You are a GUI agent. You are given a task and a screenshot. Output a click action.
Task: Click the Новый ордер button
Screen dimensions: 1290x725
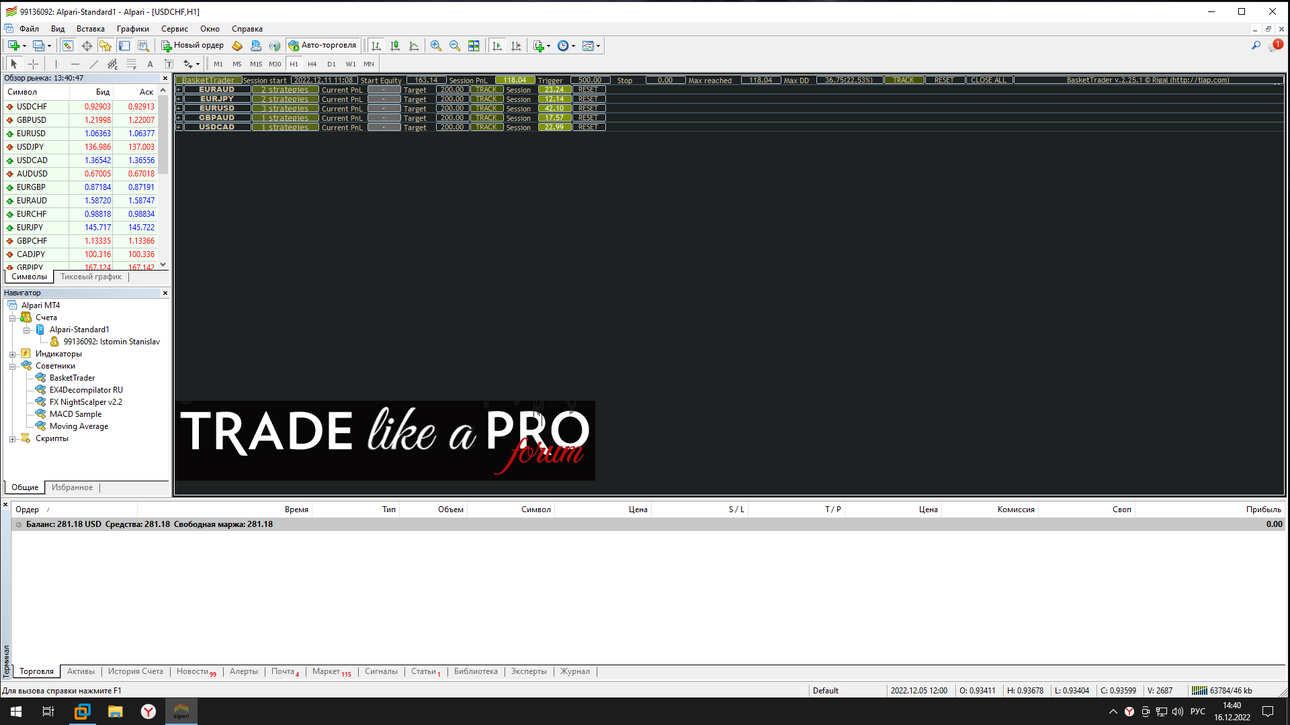point(193,45)
